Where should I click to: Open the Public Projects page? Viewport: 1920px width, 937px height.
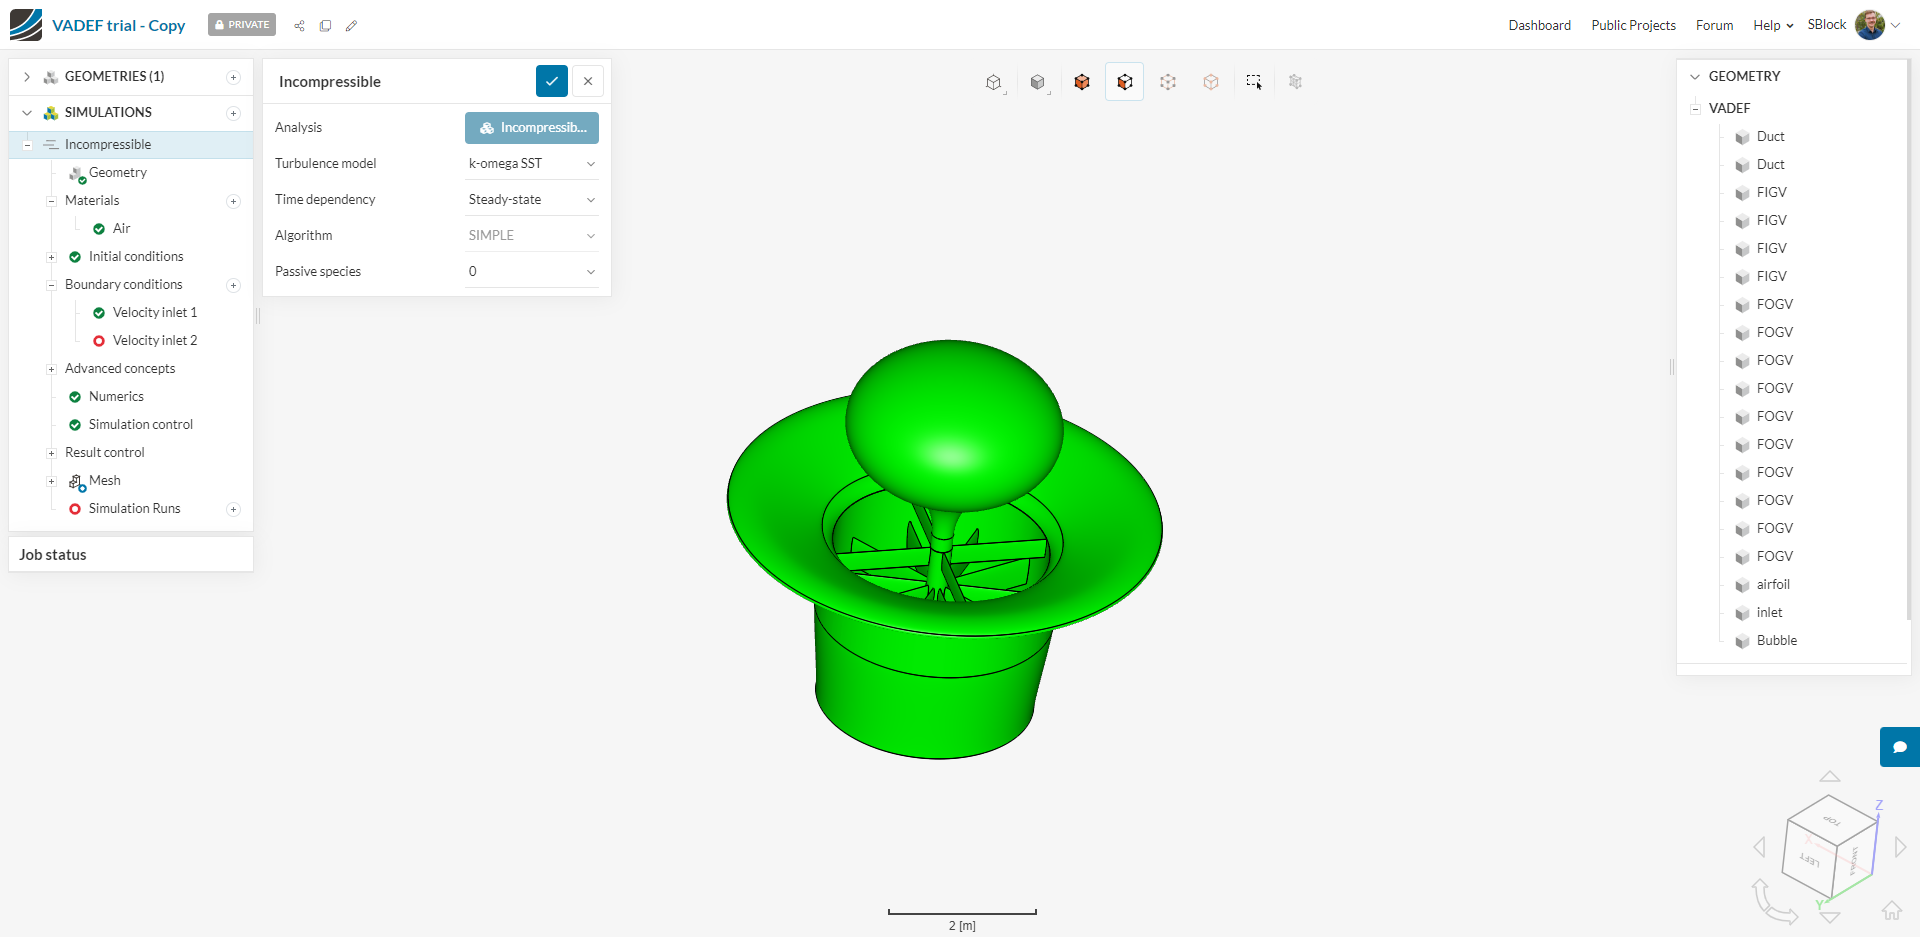point(1633,25)
